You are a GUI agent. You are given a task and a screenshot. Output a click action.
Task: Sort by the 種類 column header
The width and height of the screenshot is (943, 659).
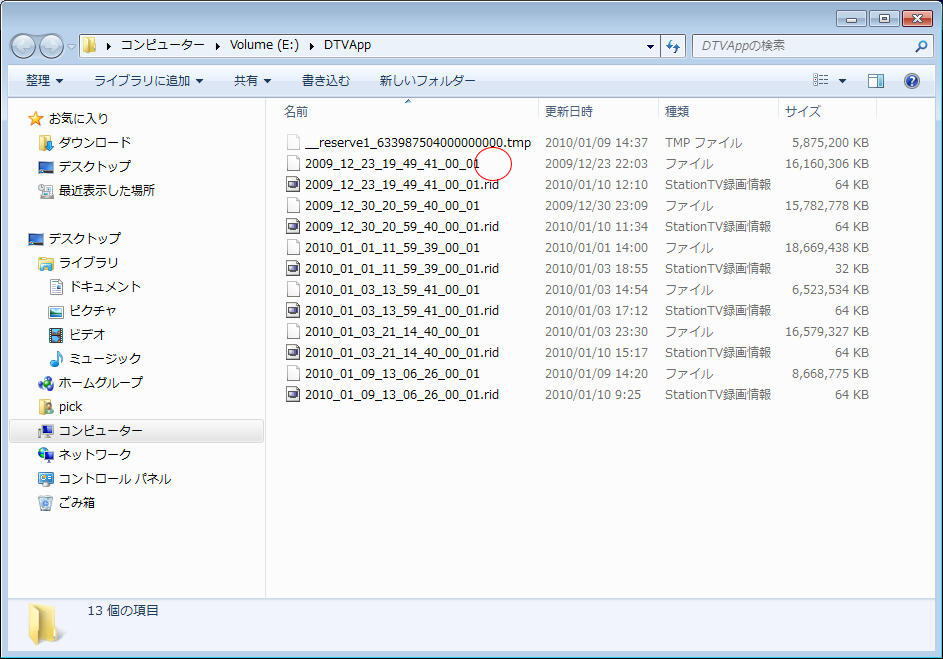tap(677, 111)
